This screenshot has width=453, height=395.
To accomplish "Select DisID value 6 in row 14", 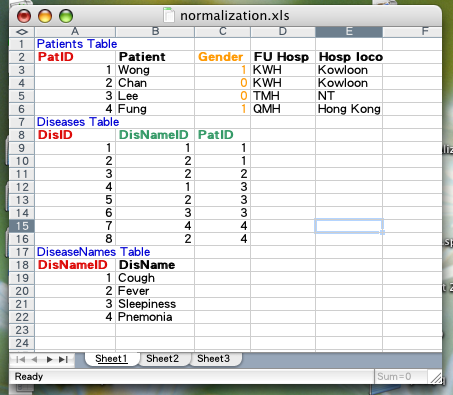I will coord(75,213).
